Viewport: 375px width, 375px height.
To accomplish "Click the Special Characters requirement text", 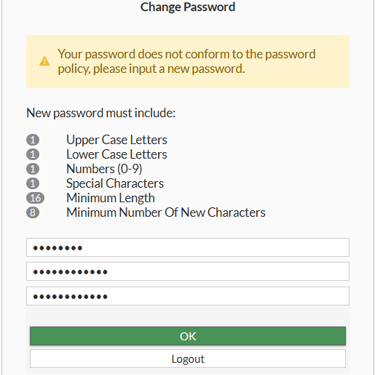I will pos(115,183).
